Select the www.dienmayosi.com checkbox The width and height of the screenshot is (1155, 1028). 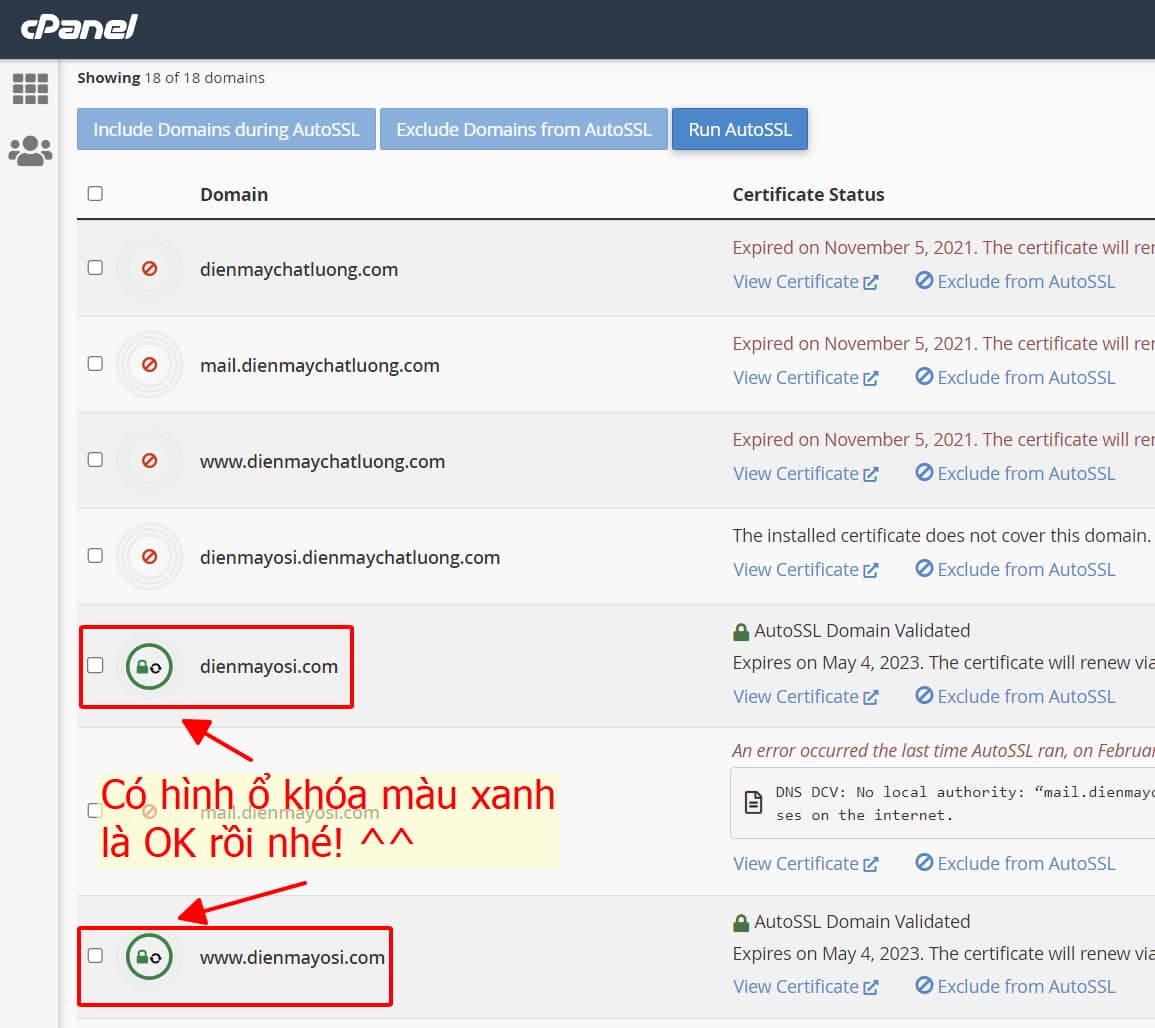click(x=95, y=956)
